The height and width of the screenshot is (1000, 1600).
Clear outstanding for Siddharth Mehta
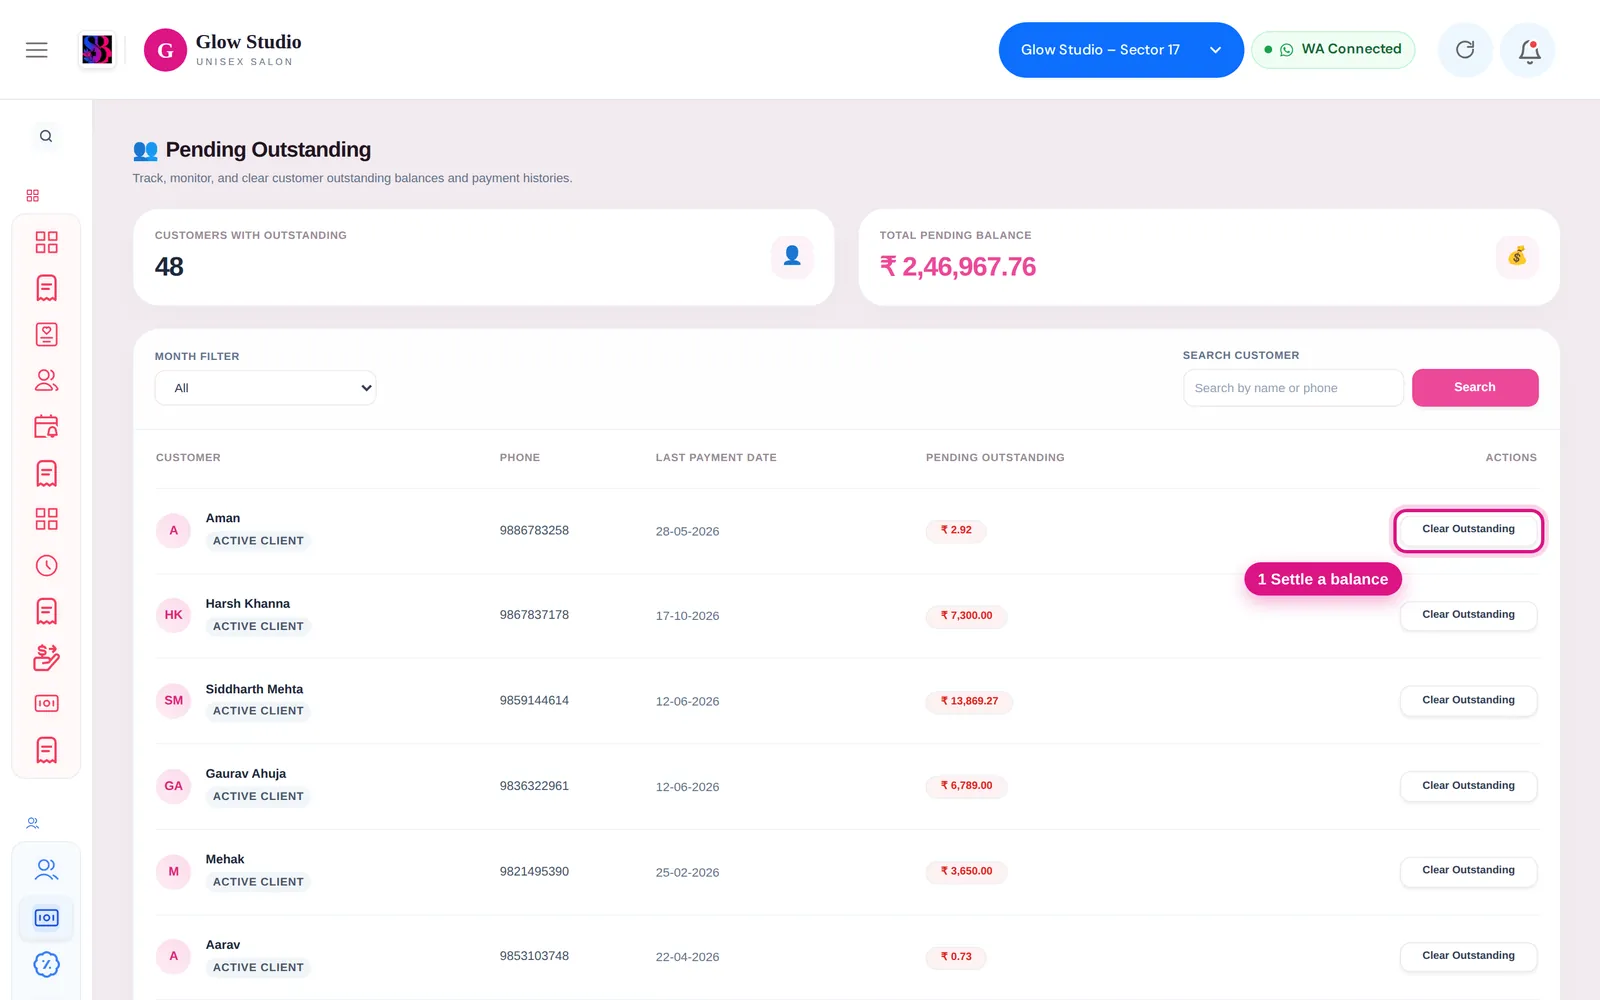coord(1468,700)
